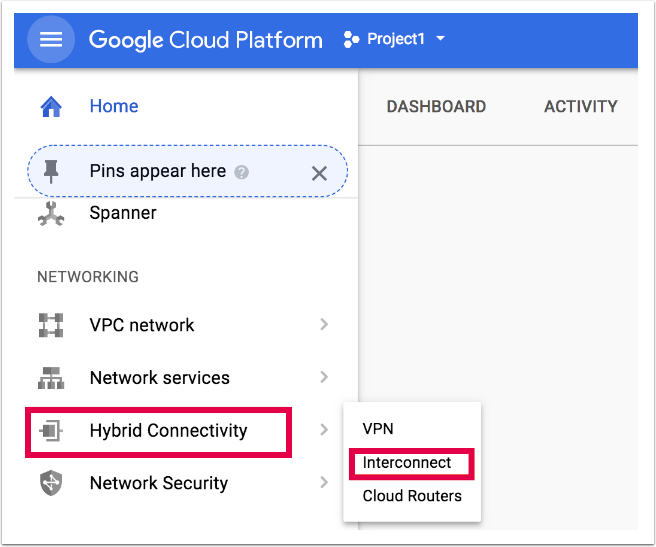Click the Project1 hexagon icon
656x547 pixels.
click(350, 40)
